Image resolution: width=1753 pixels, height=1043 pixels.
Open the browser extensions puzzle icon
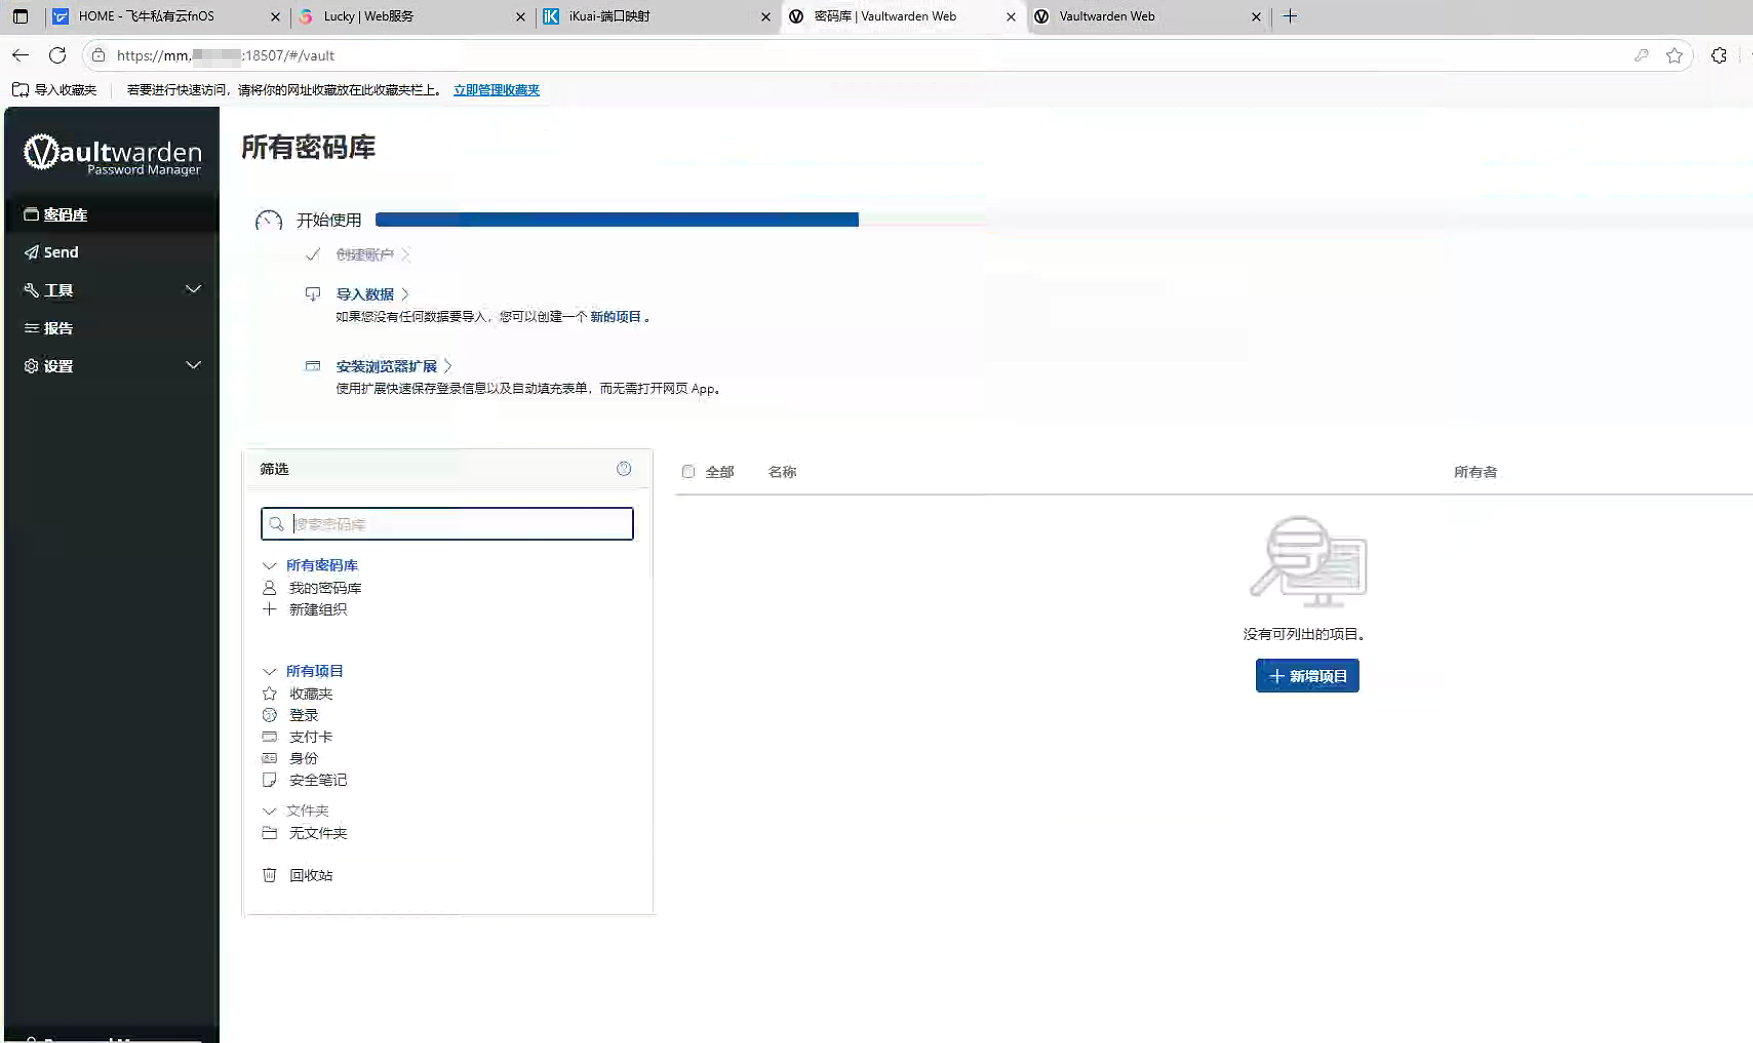pyautogui.click(x=1718, y=56)
